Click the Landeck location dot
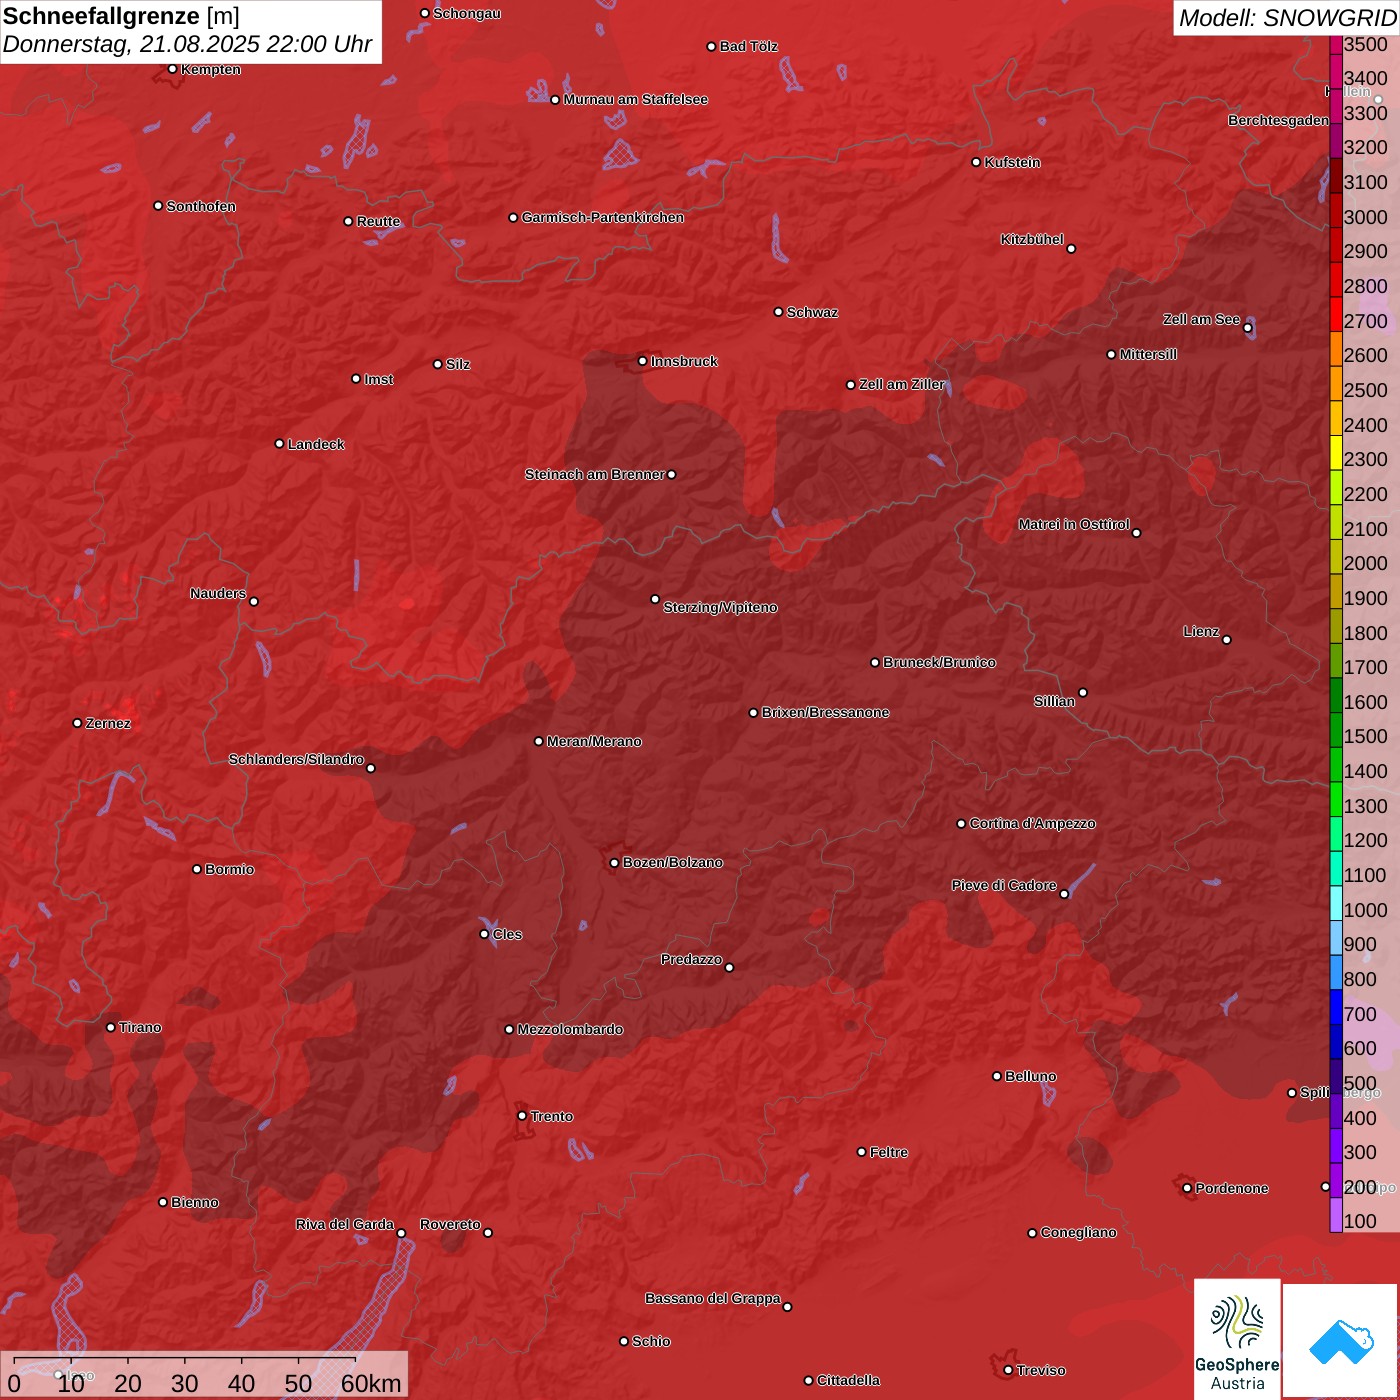Image resolution: width=1400 pixels, height=1400 pixels. (280, 444)
